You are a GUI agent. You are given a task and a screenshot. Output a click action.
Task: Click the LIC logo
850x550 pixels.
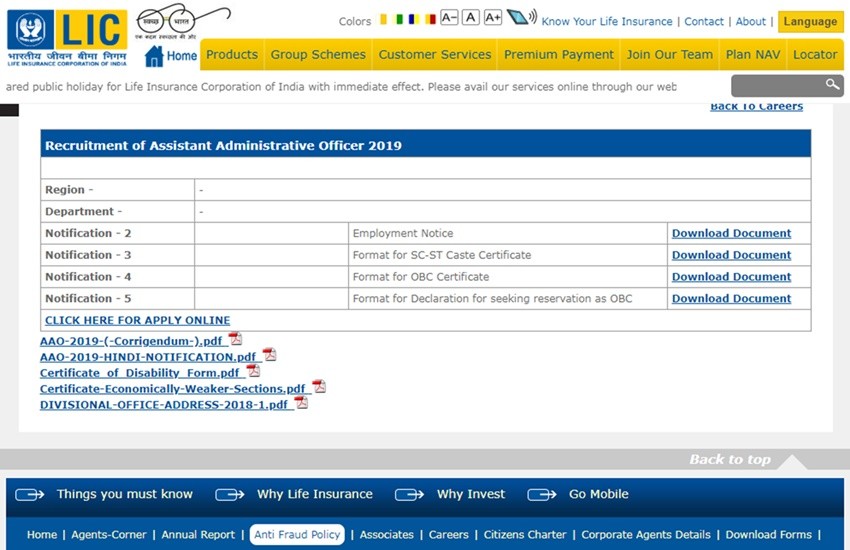[66, 38]
